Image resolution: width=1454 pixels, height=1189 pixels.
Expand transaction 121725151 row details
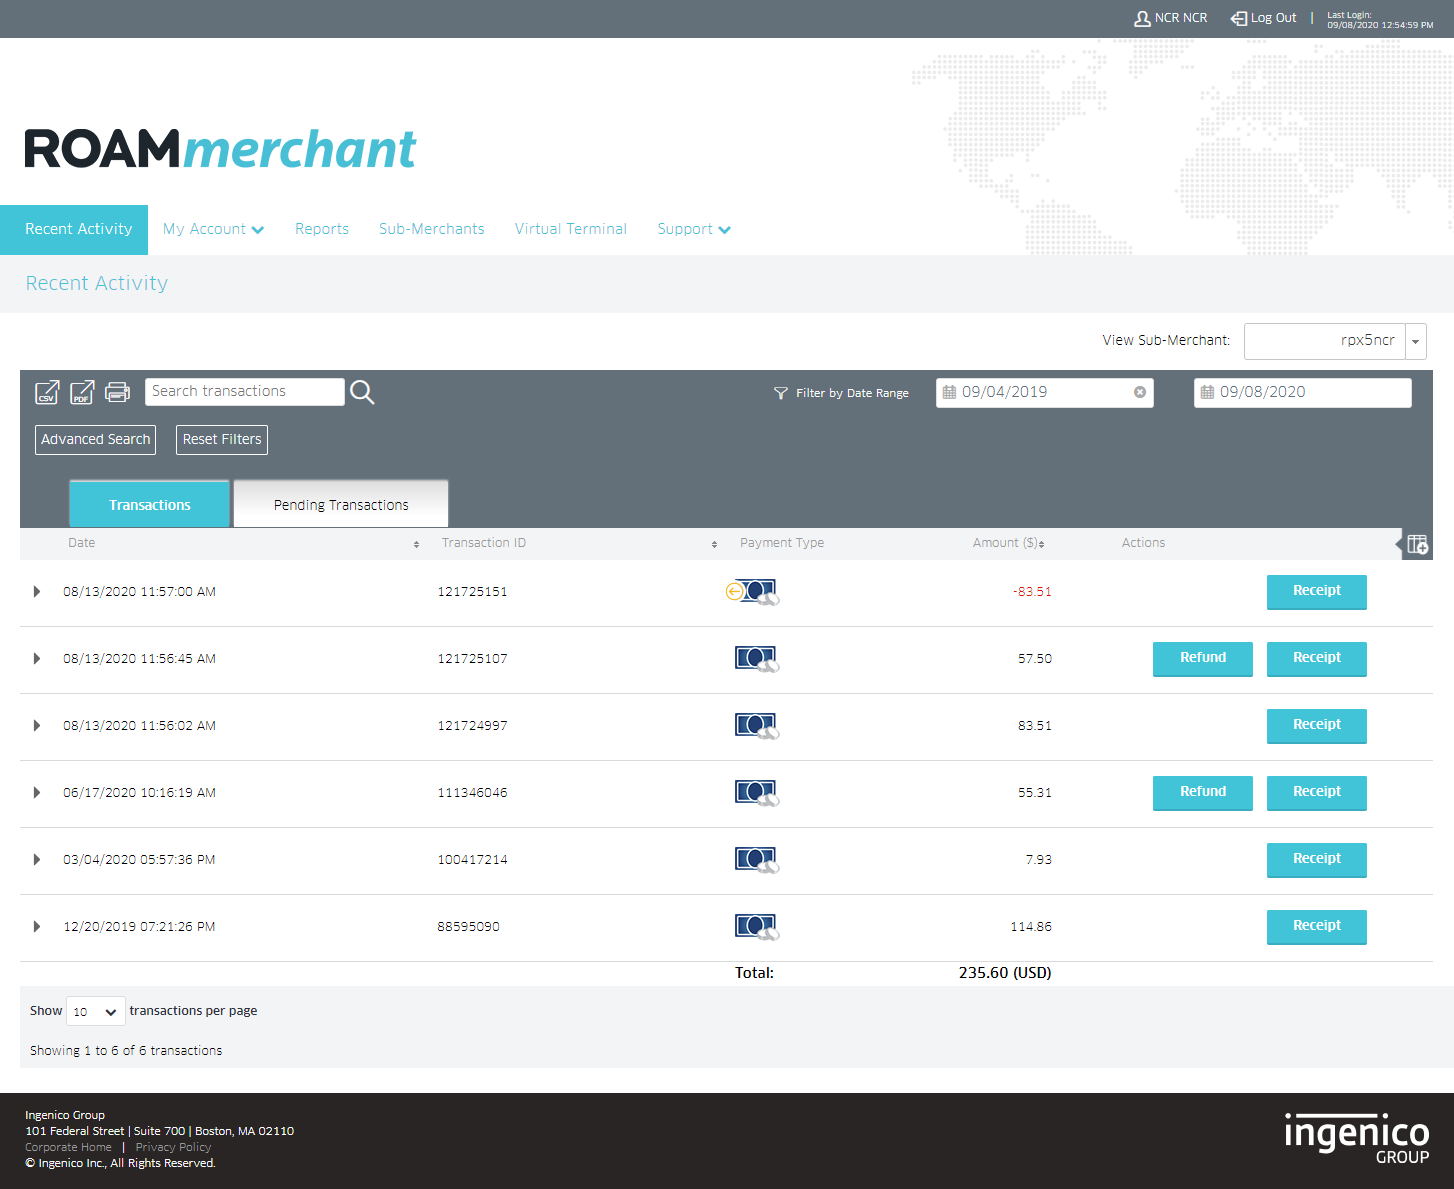(37, 592)
